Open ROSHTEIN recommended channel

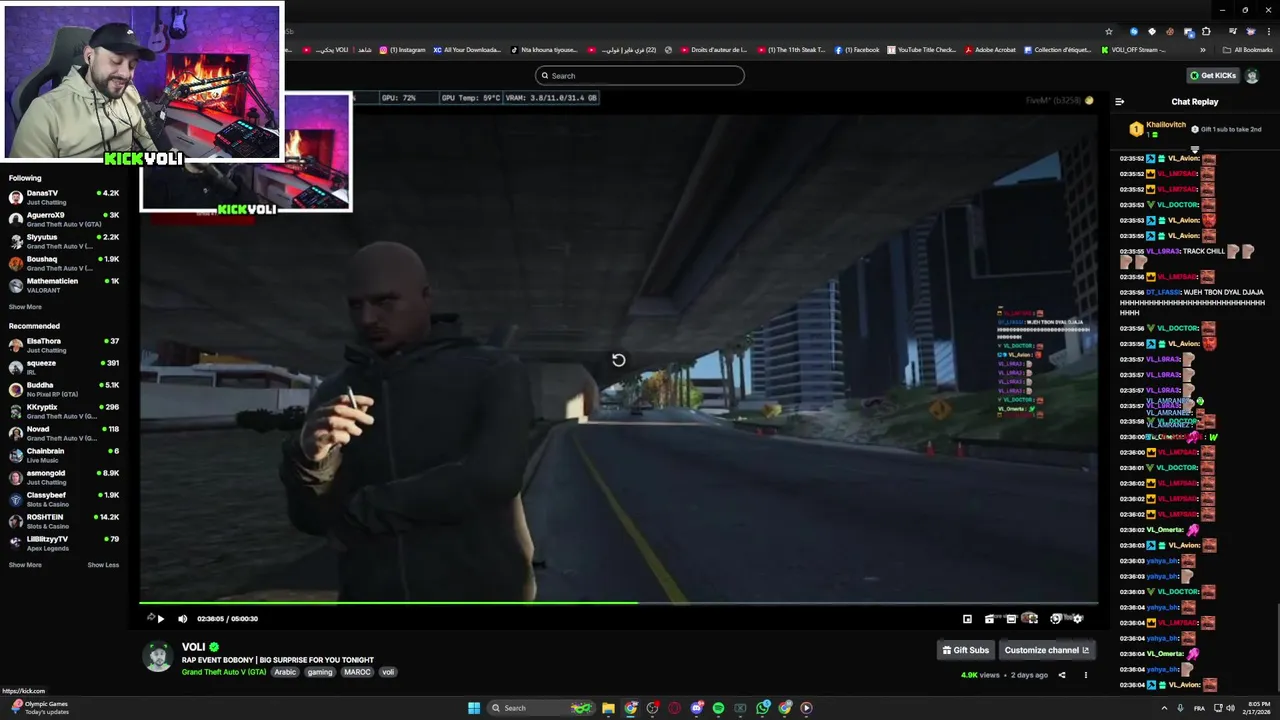64,521
